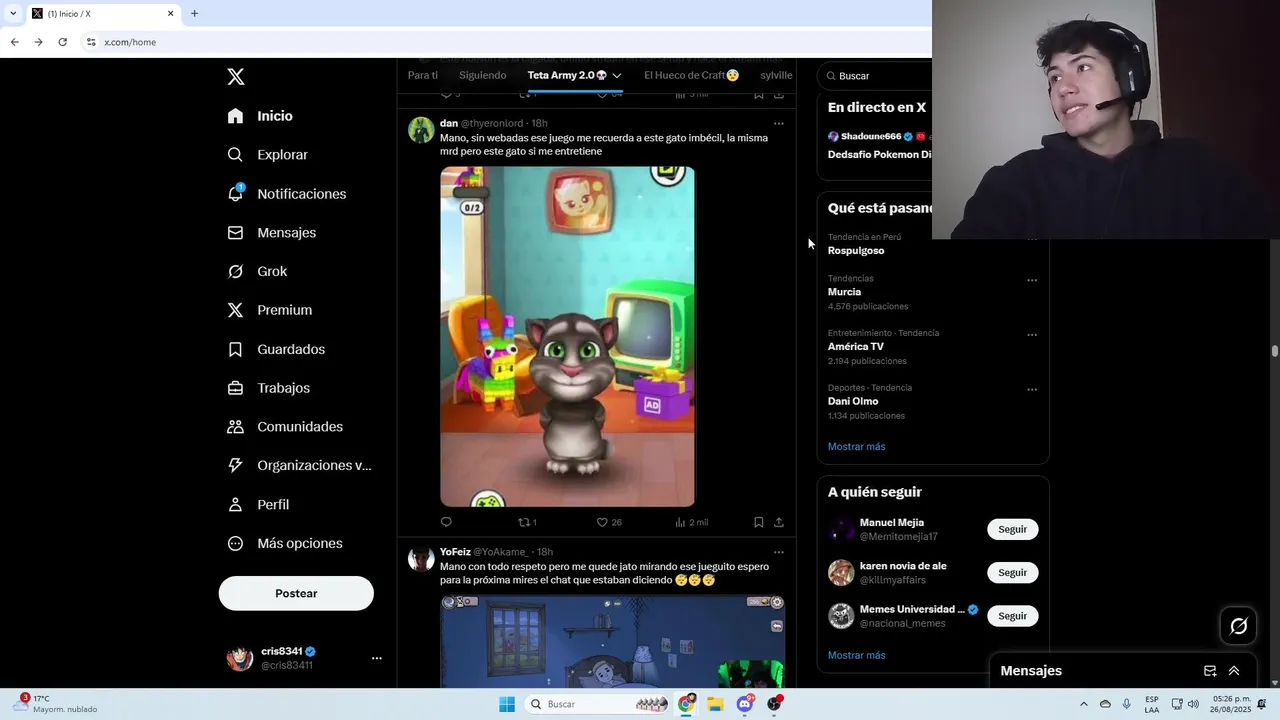Viewport: 1280px width, 720px height.
Task: Click the X logo in sidebar
Action: point(236,77)
